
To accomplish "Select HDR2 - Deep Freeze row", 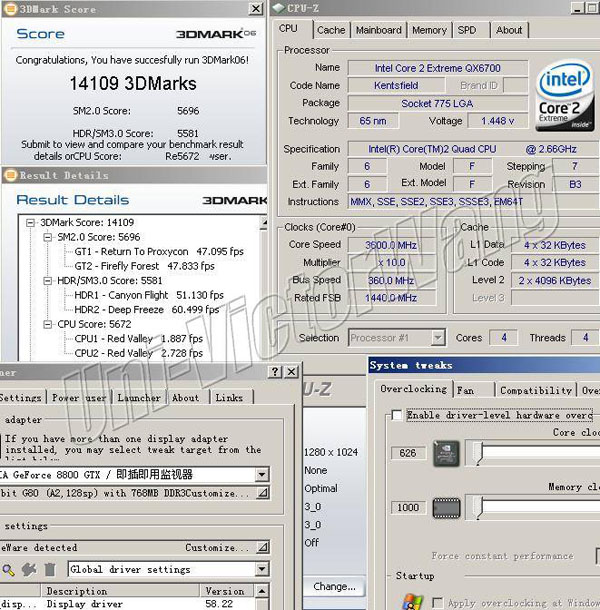I will pos(147,310).
